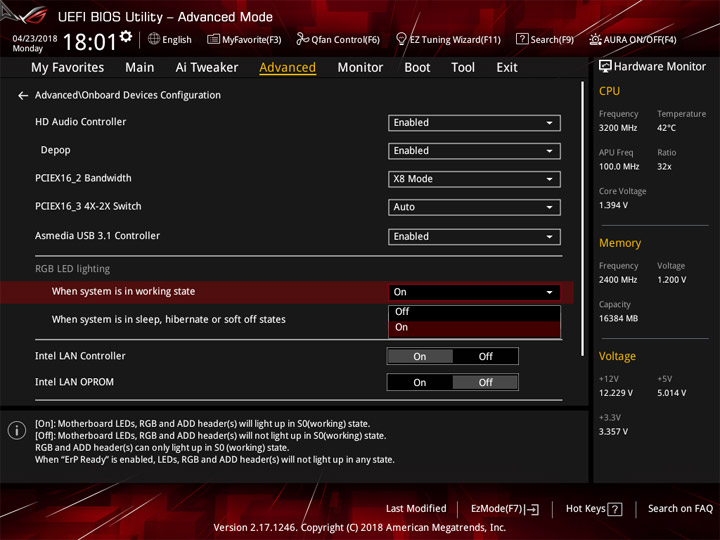The image size is (720, 540).
Task: Open the PCIEX16_3 4X-2X Switch dropdown
Action: (x=474, y=207)
